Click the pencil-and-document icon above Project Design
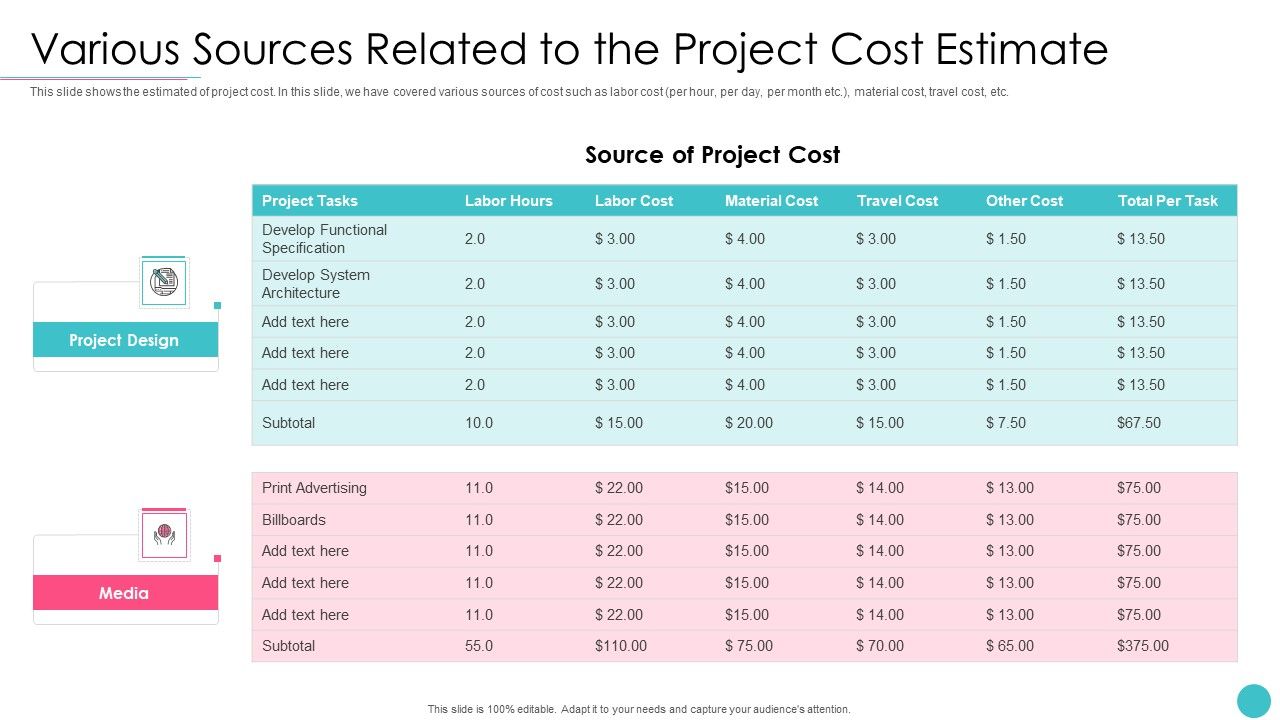The image size is (1280, 720). (x=162, y=282)
